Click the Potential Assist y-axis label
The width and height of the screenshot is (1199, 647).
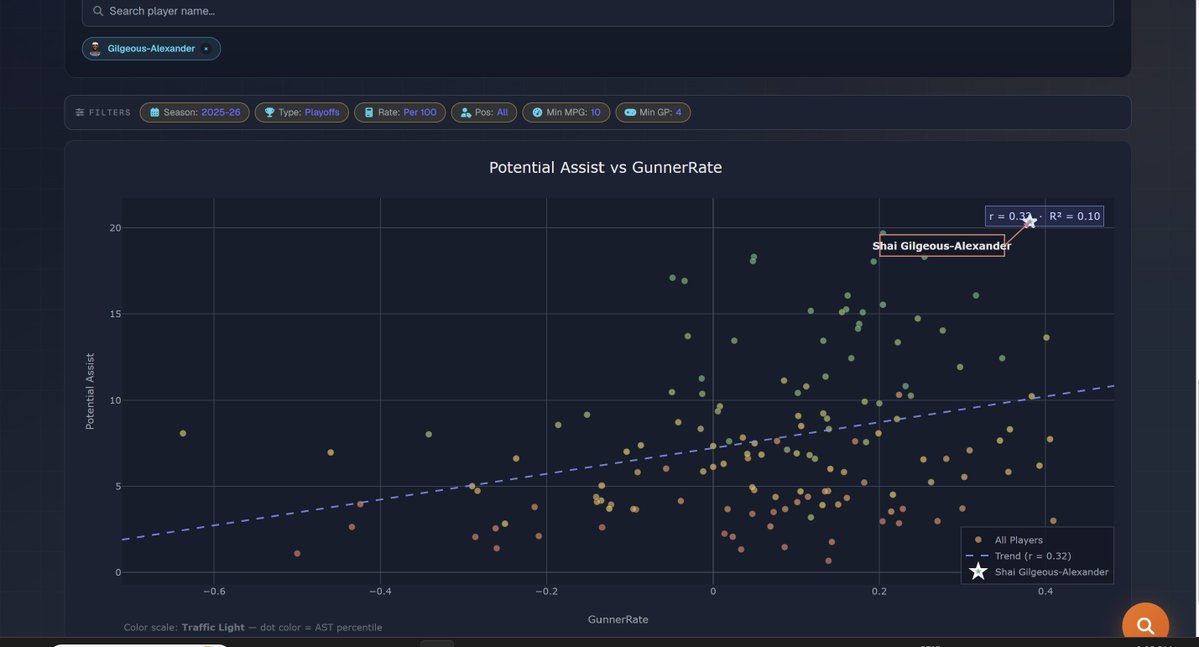pyautogui.click(x=90, y=392)
